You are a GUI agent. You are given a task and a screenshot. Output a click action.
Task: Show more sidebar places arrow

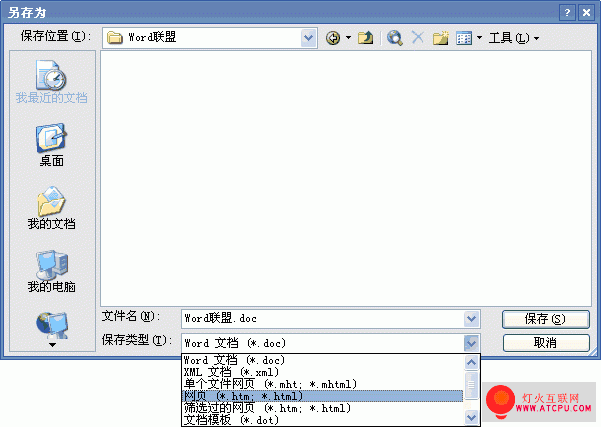[52, 345]
